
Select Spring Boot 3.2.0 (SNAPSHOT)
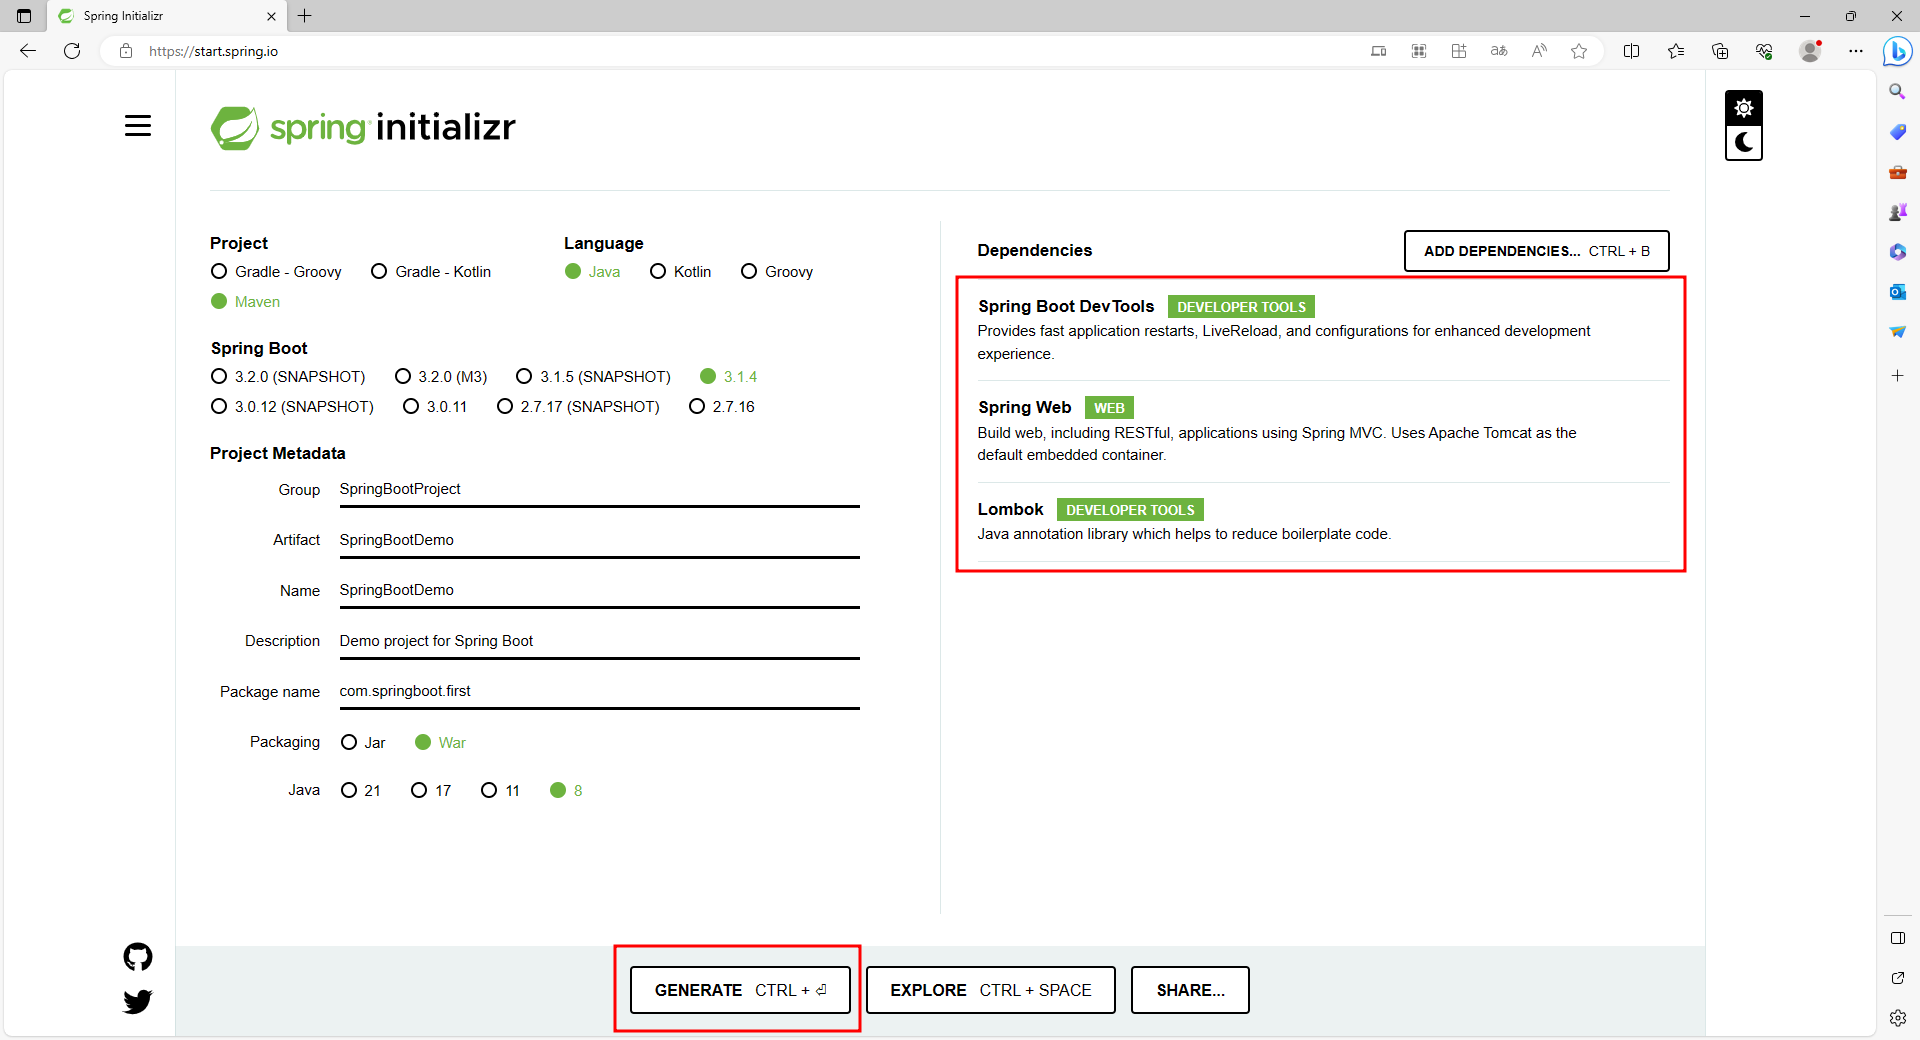click(288, 377)
